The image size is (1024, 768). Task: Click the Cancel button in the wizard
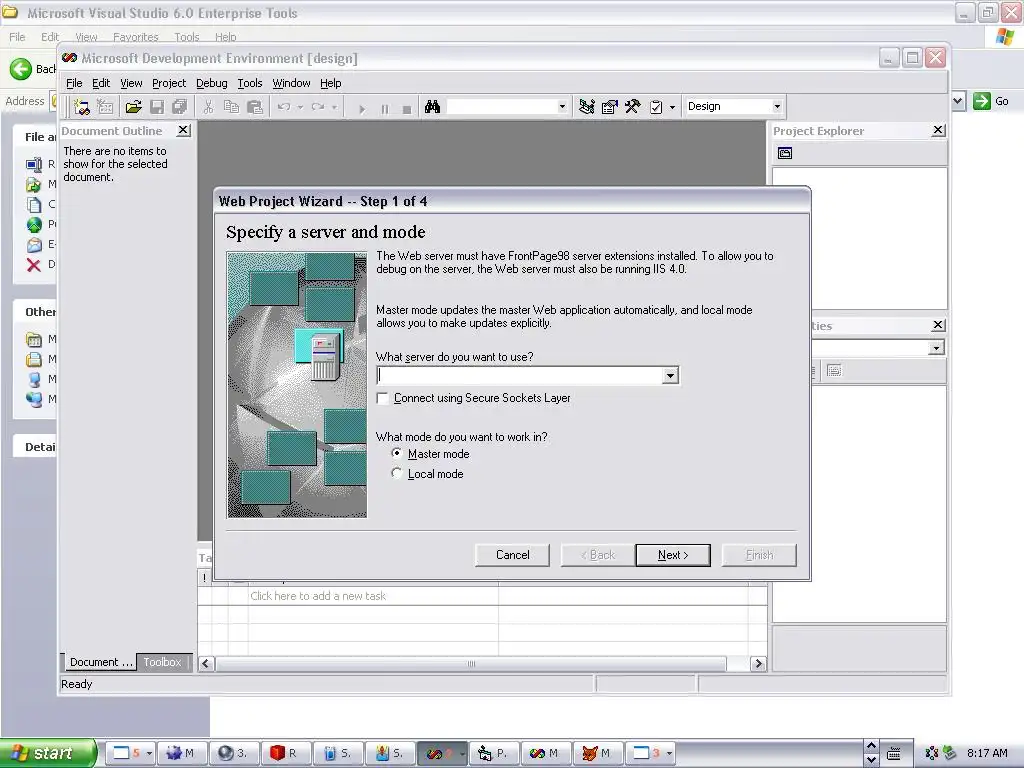[x=513, y=554]
